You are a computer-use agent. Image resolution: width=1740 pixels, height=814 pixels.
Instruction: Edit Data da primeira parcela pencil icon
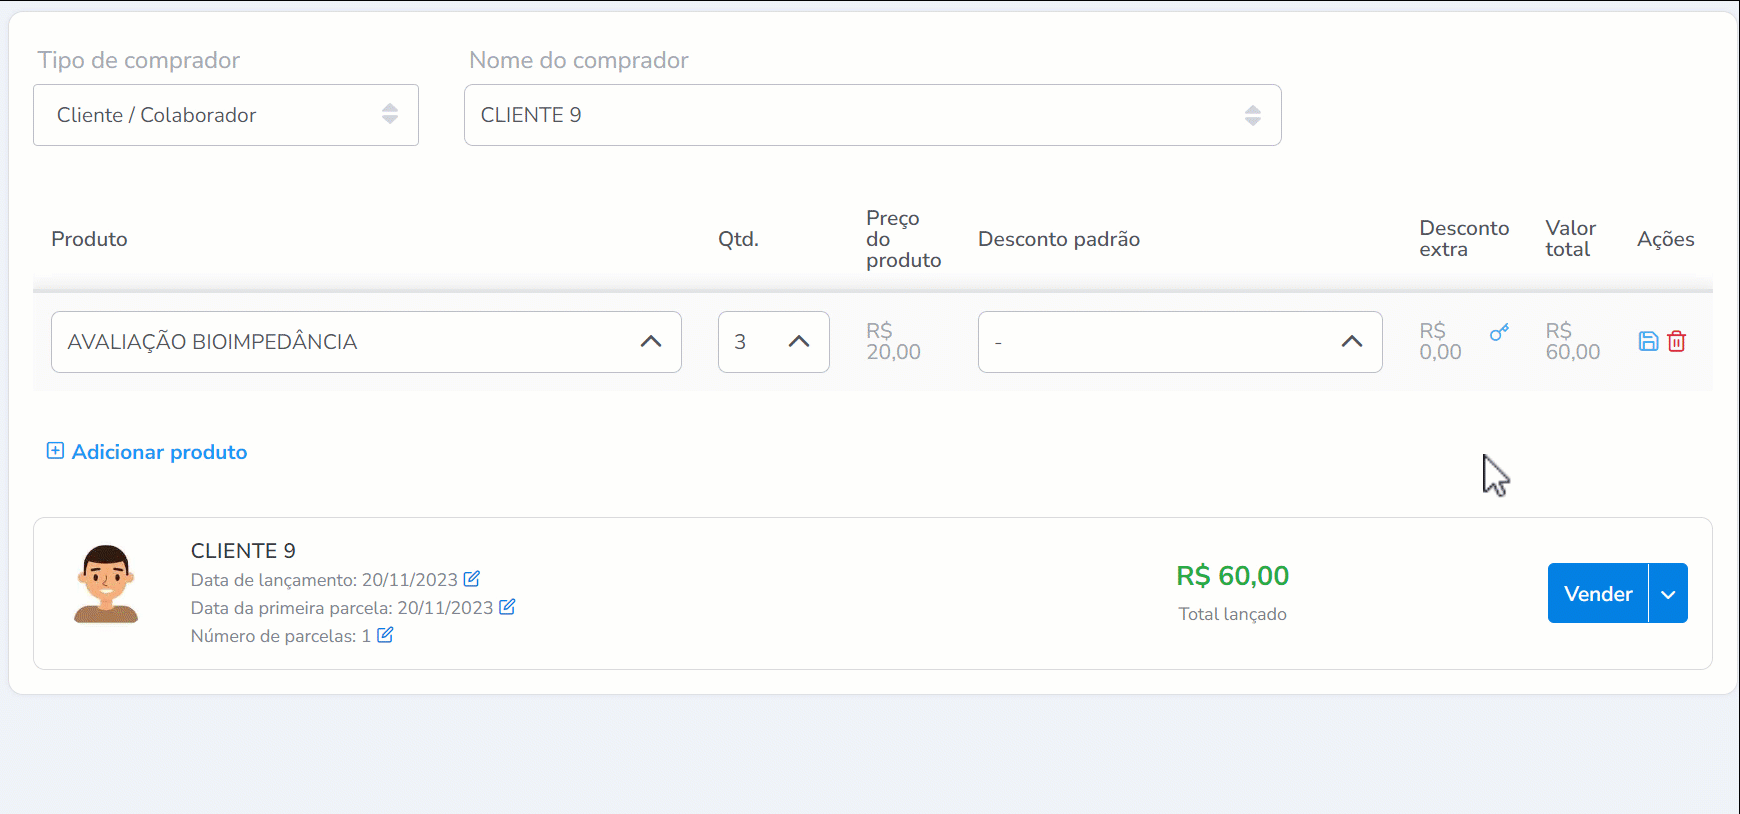point(507,607)
